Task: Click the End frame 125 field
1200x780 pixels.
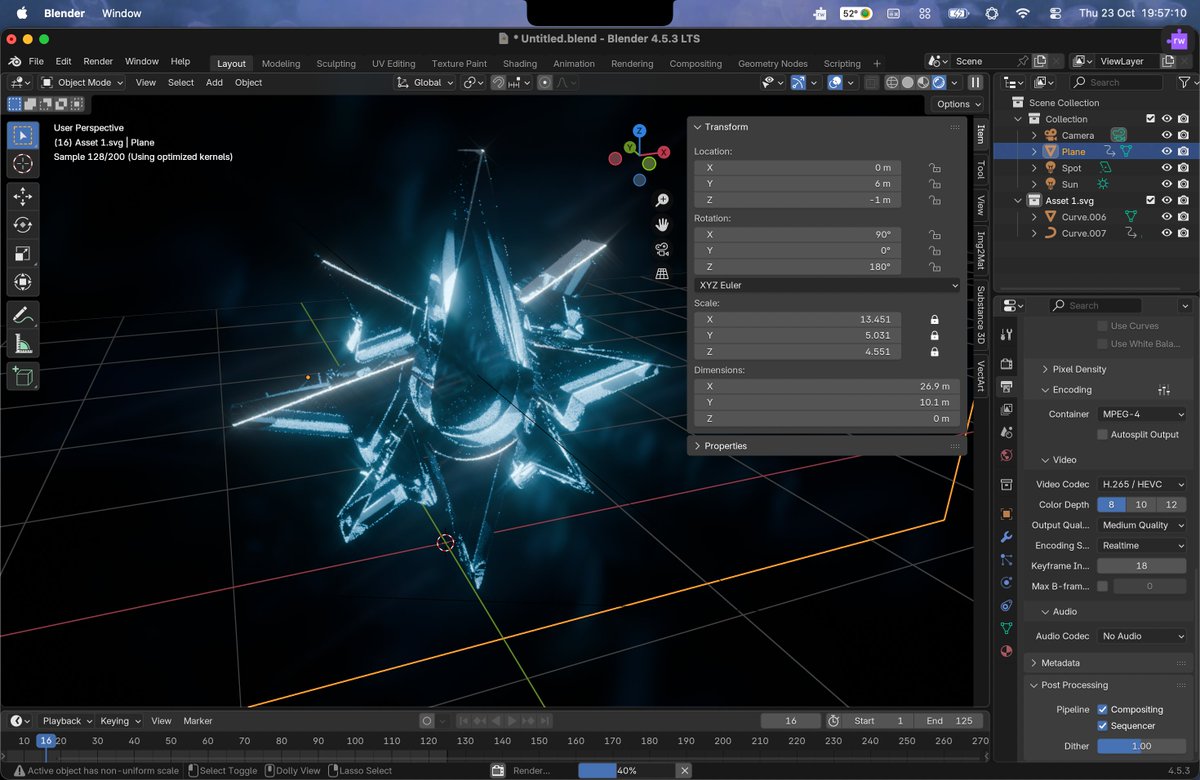Action: (x=950, y=721)
